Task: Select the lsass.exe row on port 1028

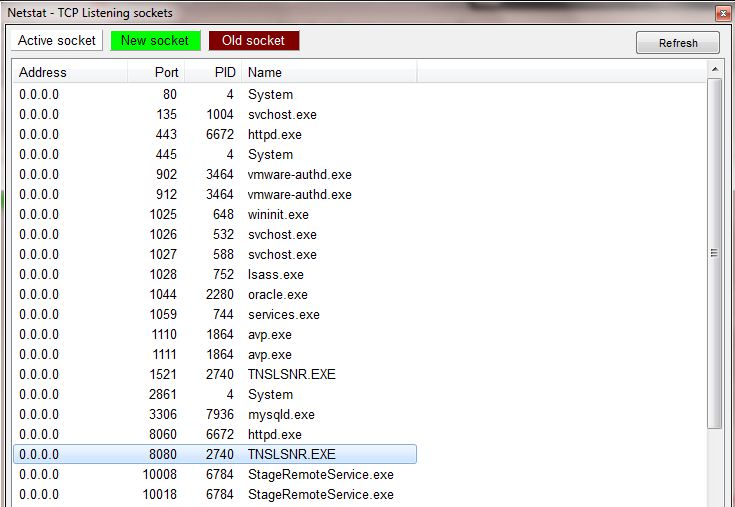Action: click(275, 274)
